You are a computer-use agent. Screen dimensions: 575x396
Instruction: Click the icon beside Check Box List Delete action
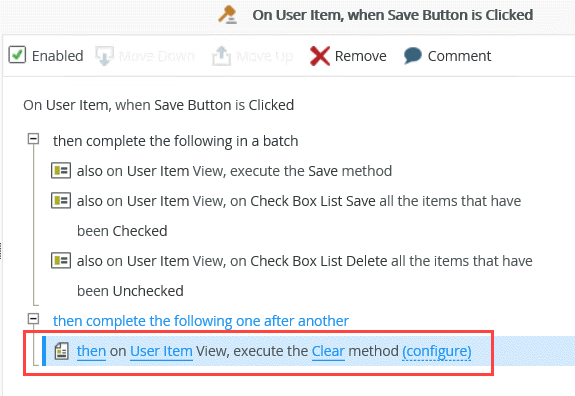click(x=61, y=261)
